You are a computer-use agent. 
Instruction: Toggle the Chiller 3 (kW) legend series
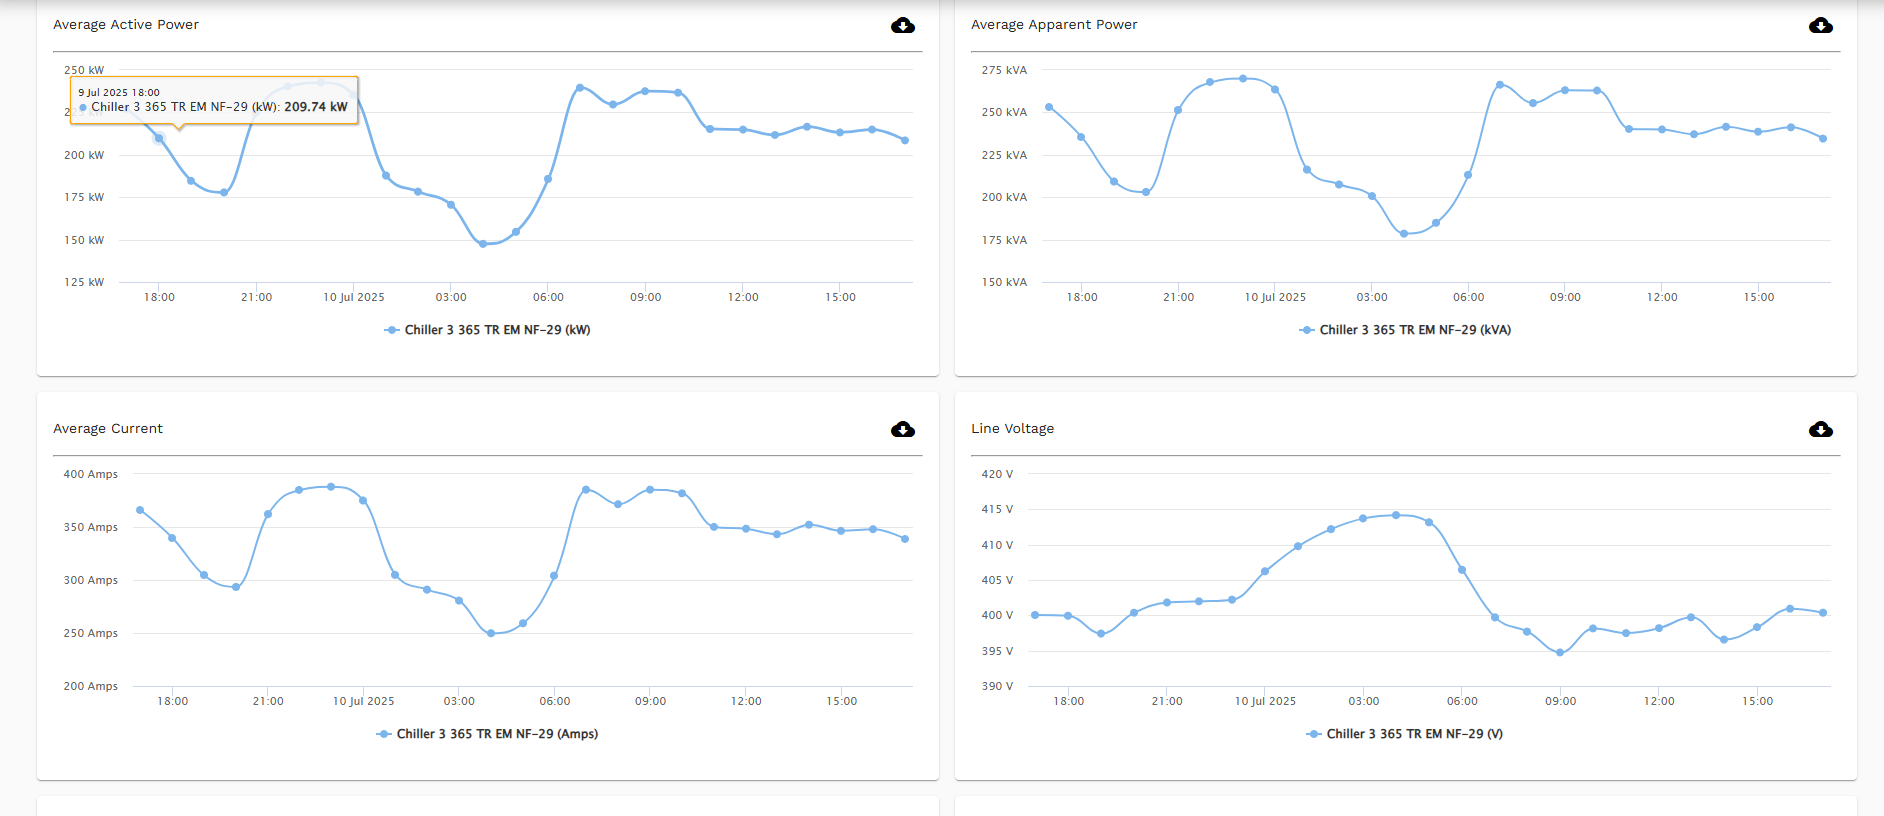[x=488, y=330]
